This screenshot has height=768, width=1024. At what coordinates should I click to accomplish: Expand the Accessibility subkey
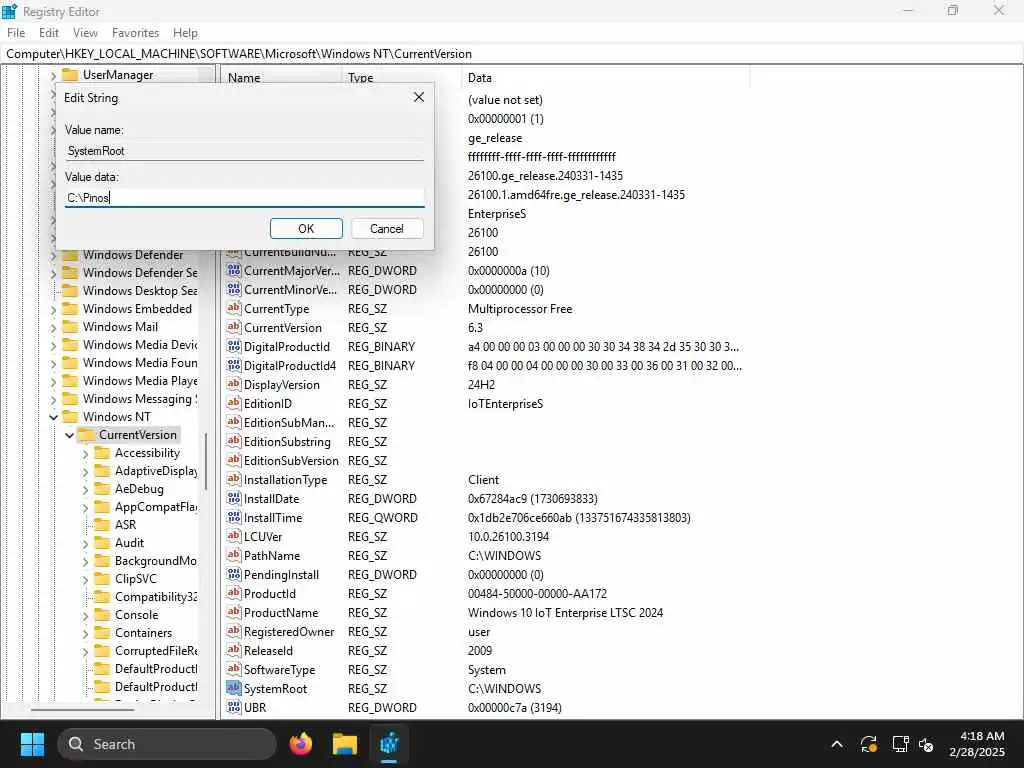86,453
